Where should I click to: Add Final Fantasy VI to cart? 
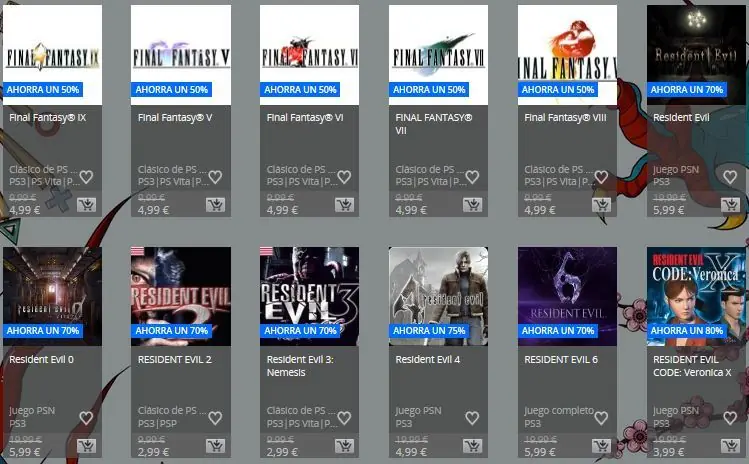pyautogui.click(x=344, y=205)
